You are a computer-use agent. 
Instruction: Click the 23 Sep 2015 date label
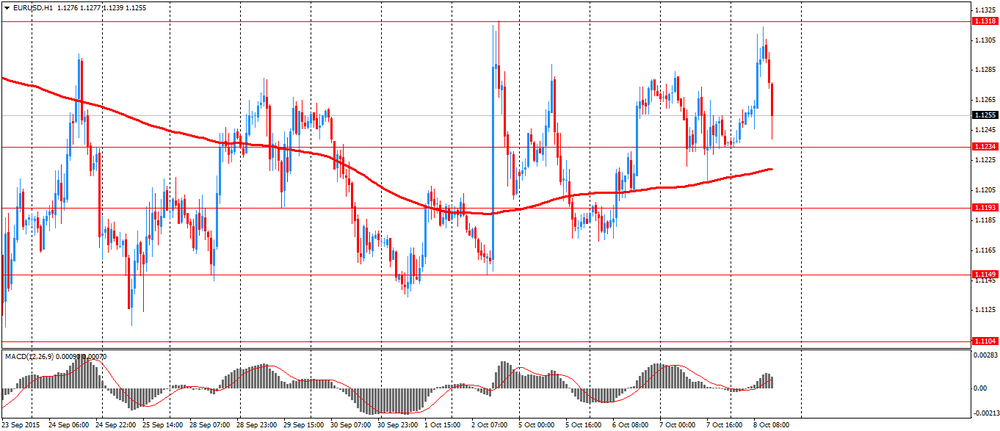pyautogui.click(x=20, y=423)
